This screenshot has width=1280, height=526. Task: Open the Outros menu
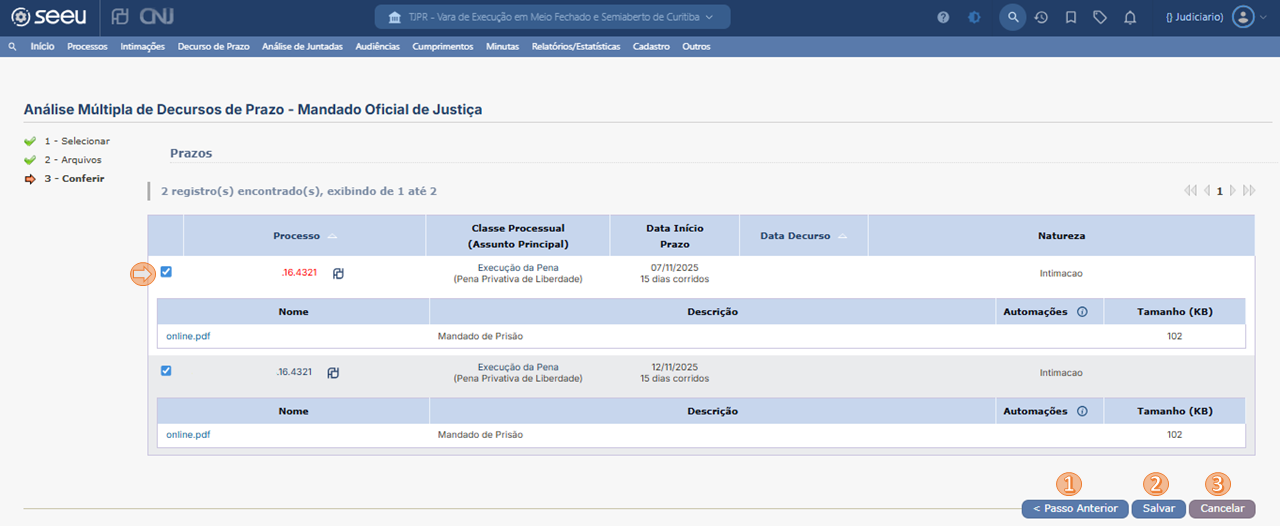696,46
